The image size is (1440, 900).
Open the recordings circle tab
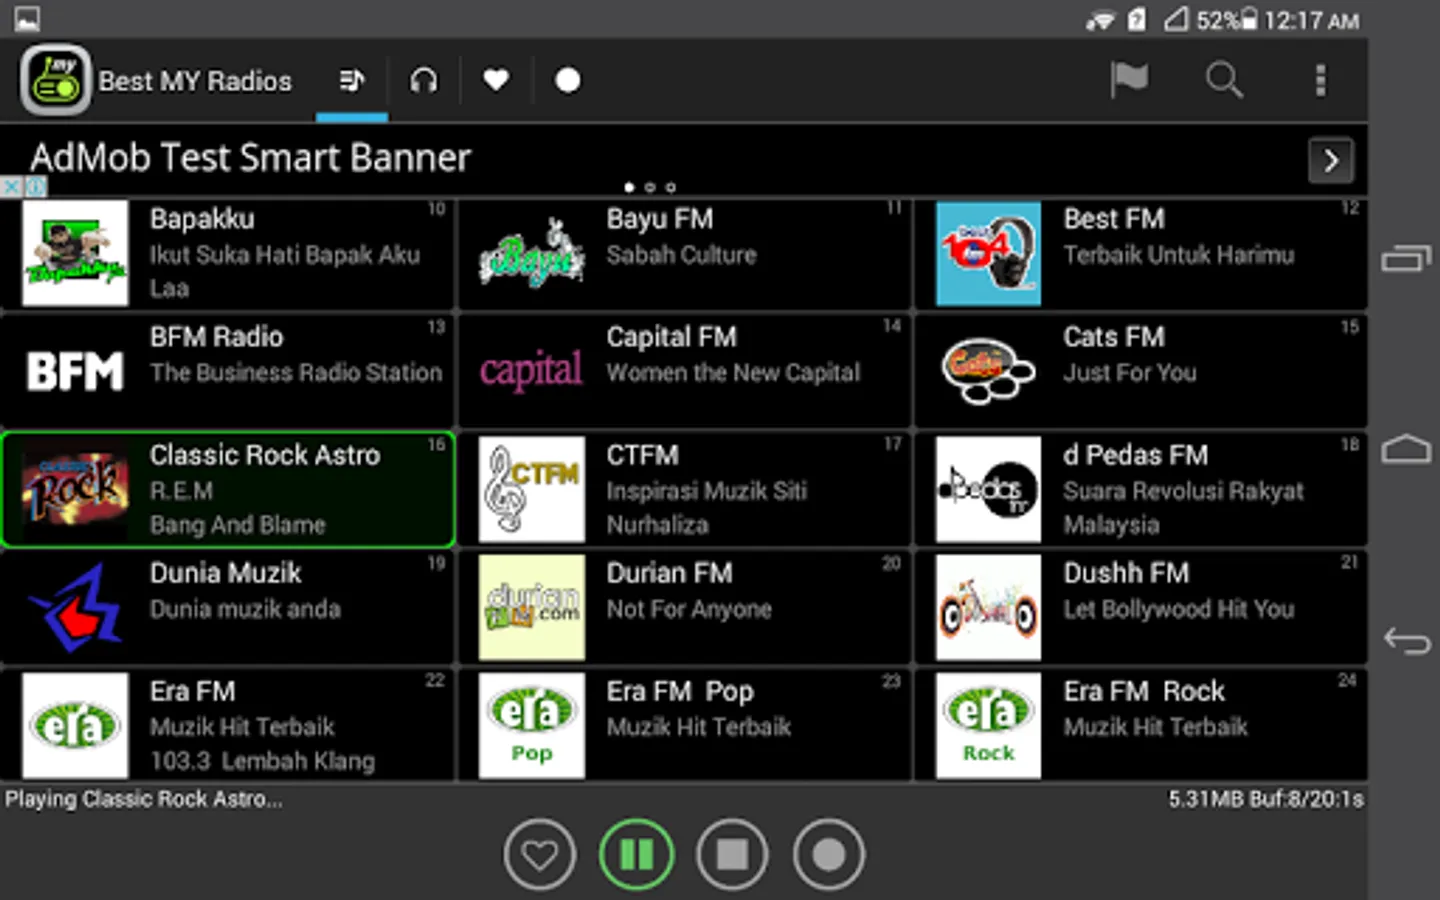[567, 80]
